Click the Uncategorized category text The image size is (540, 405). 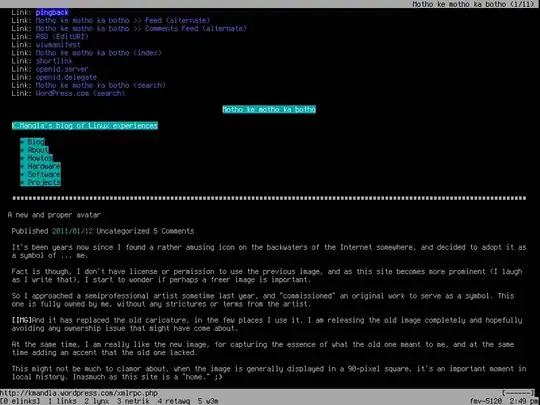tap(123, 231)
